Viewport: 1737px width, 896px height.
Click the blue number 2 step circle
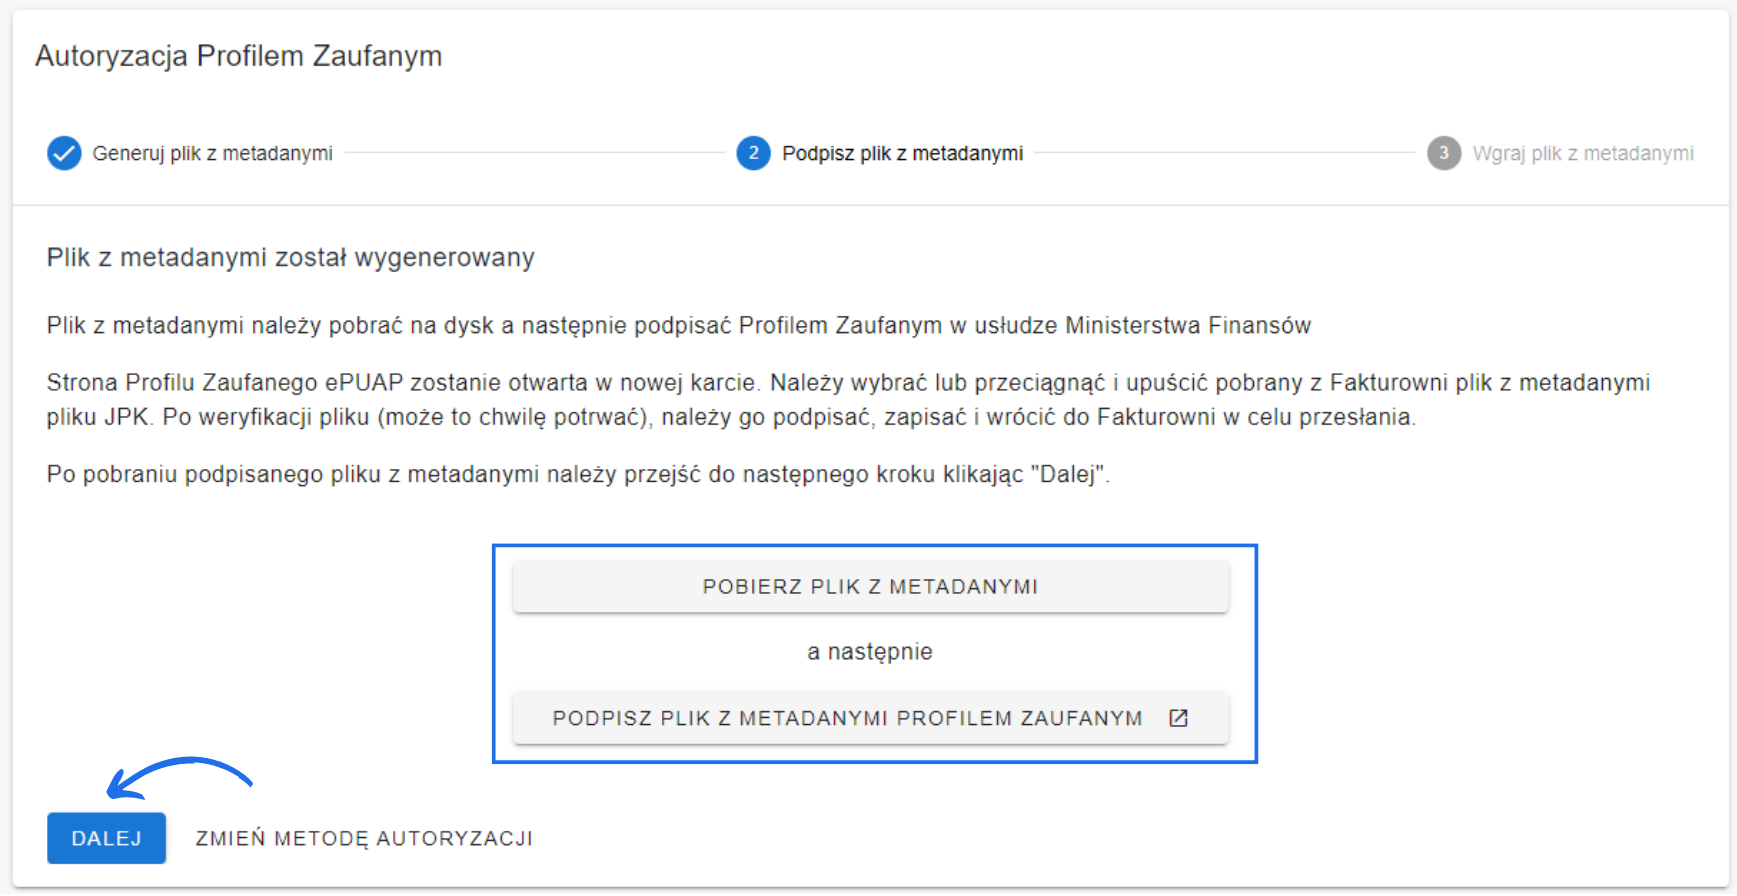click(753, 153)
